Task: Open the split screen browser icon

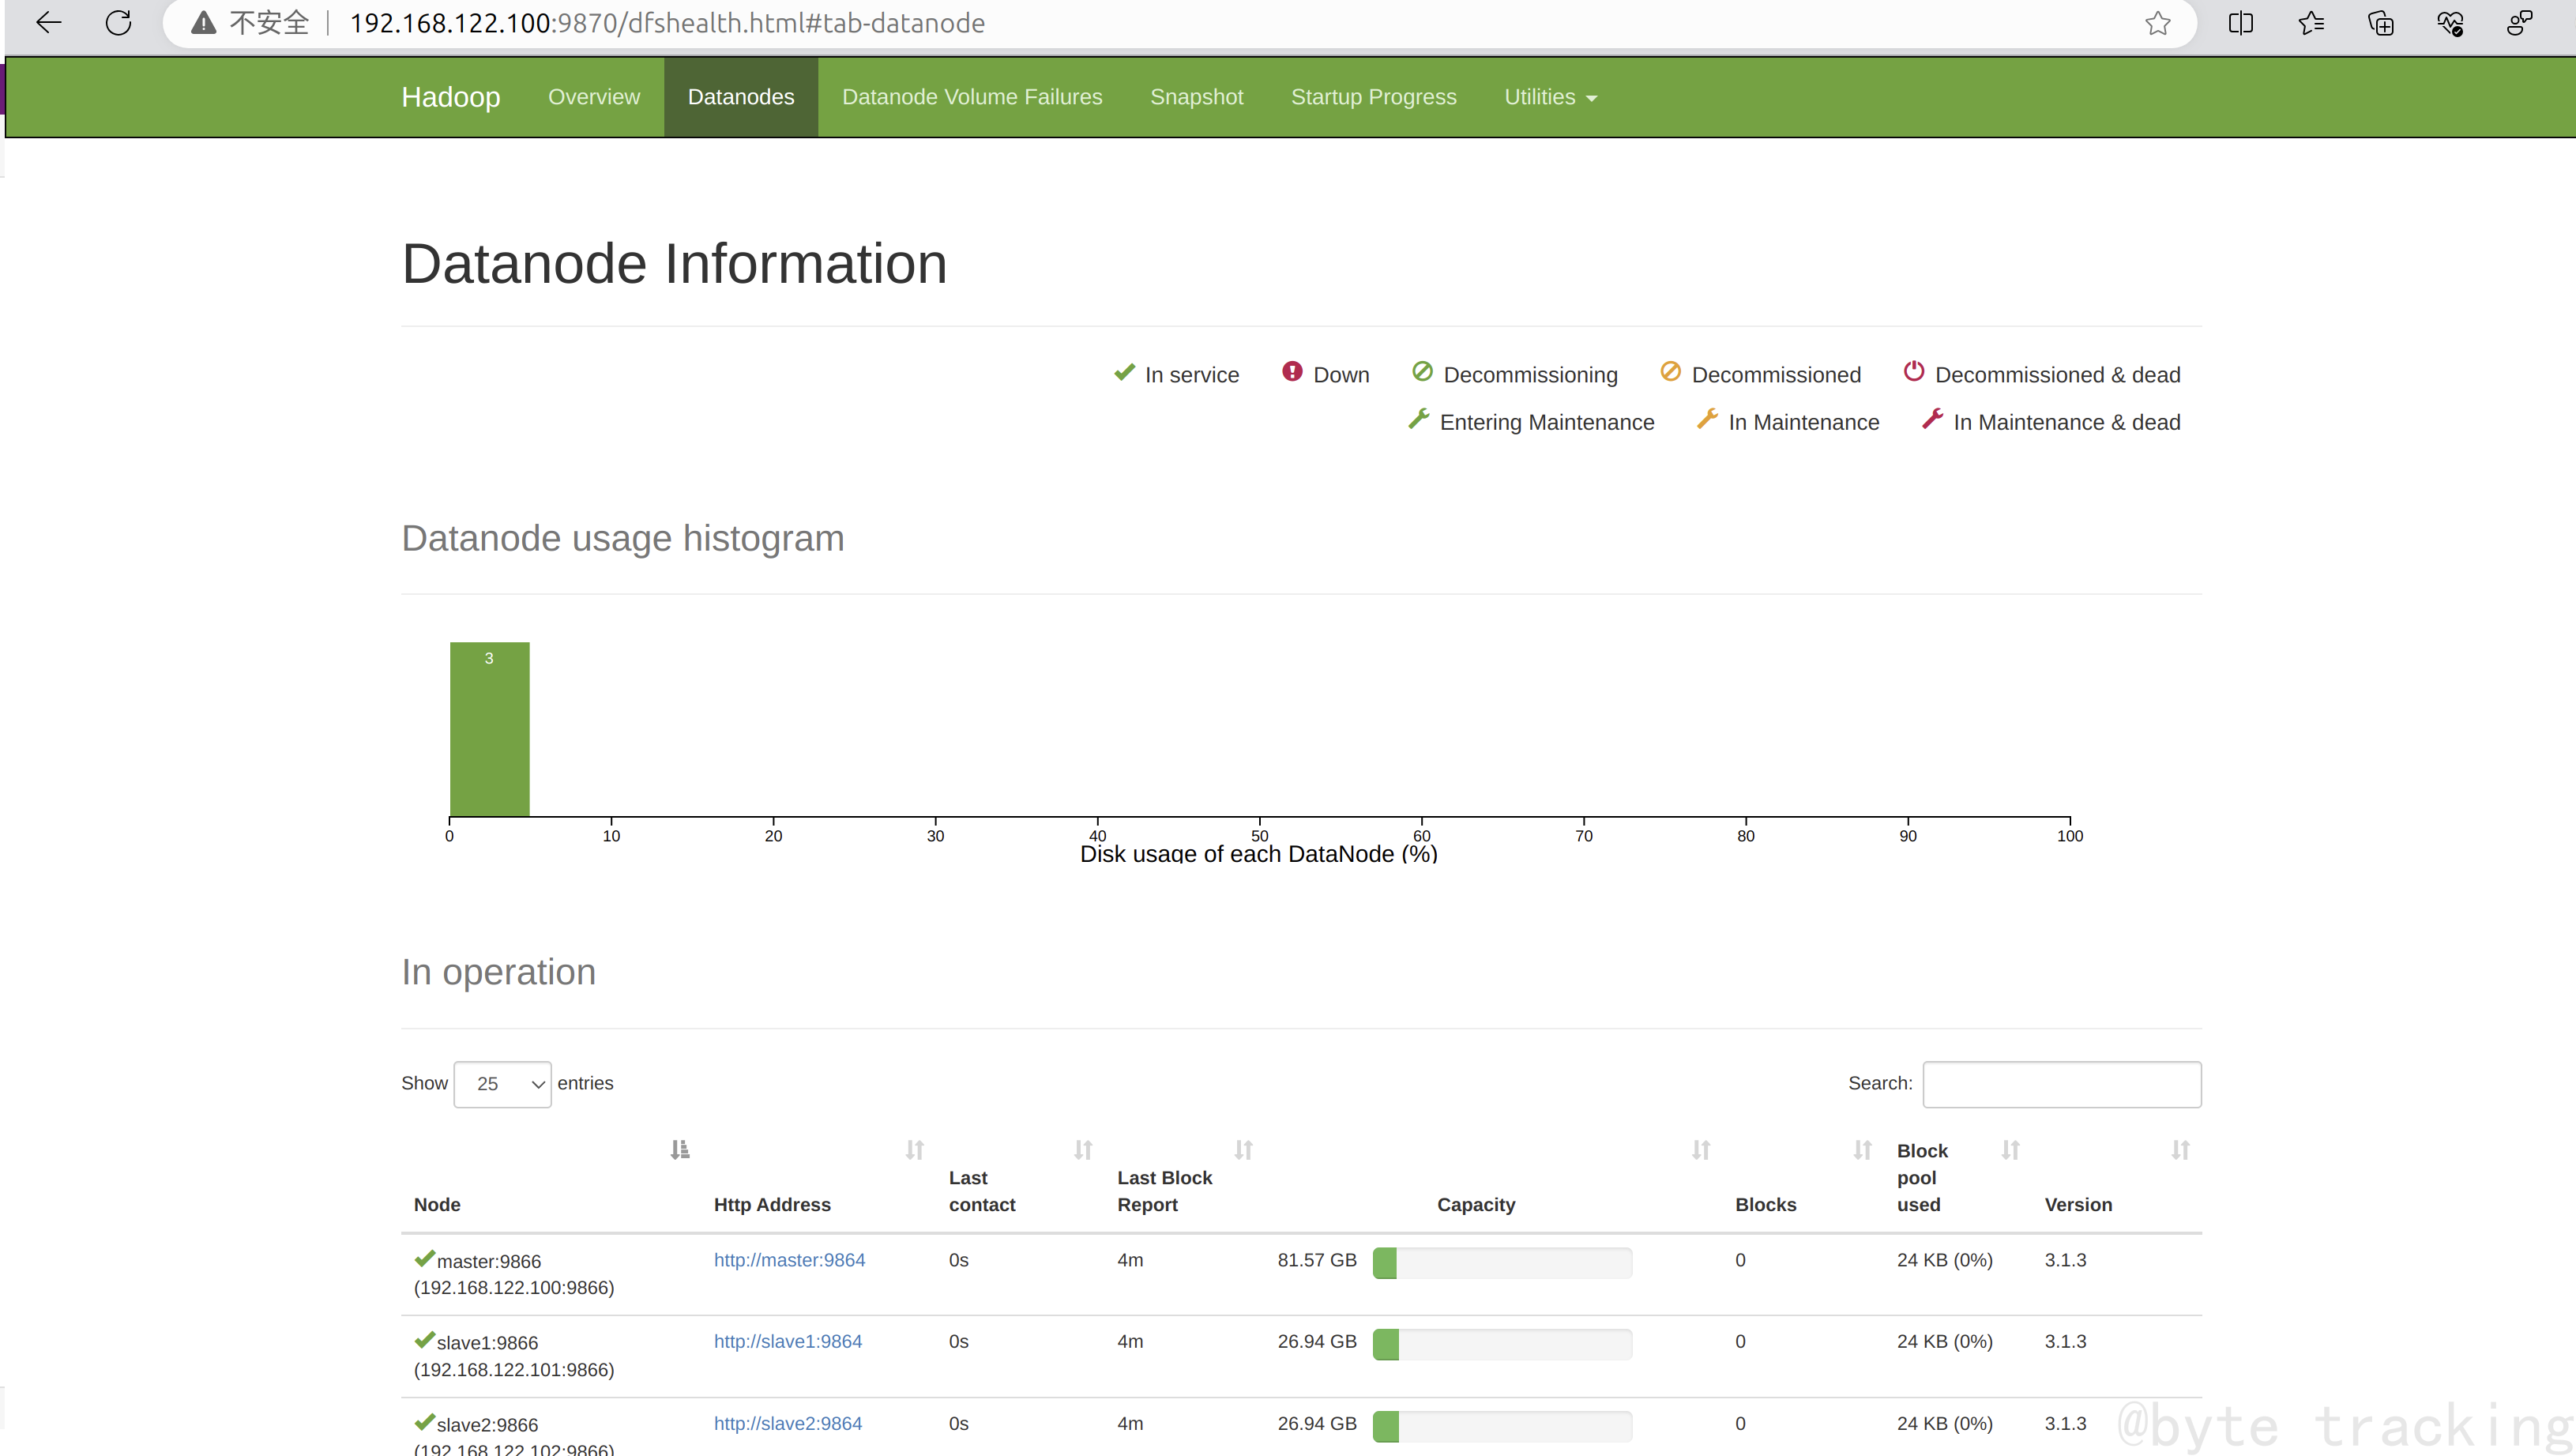Action: tap(2241, 23)
